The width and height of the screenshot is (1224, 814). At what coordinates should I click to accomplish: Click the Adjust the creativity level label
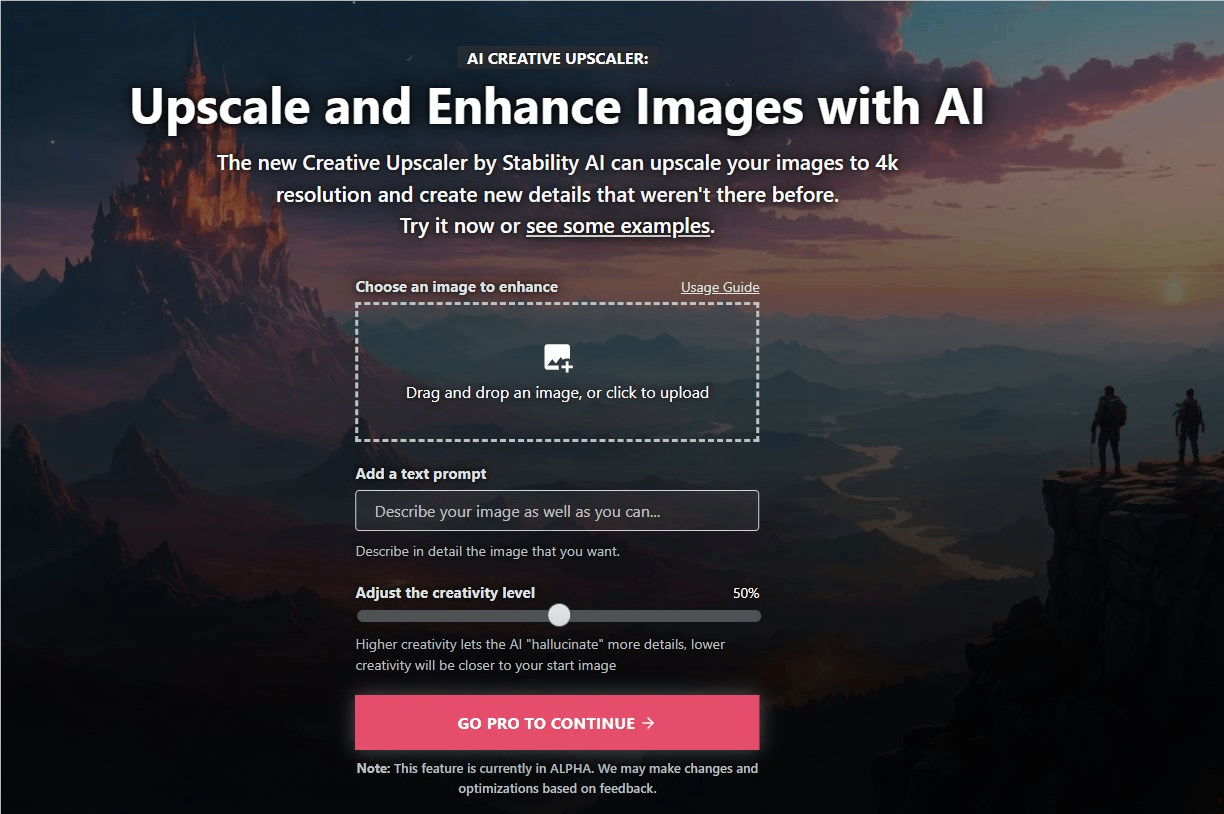pyautogui.click(x=445, y=592)
